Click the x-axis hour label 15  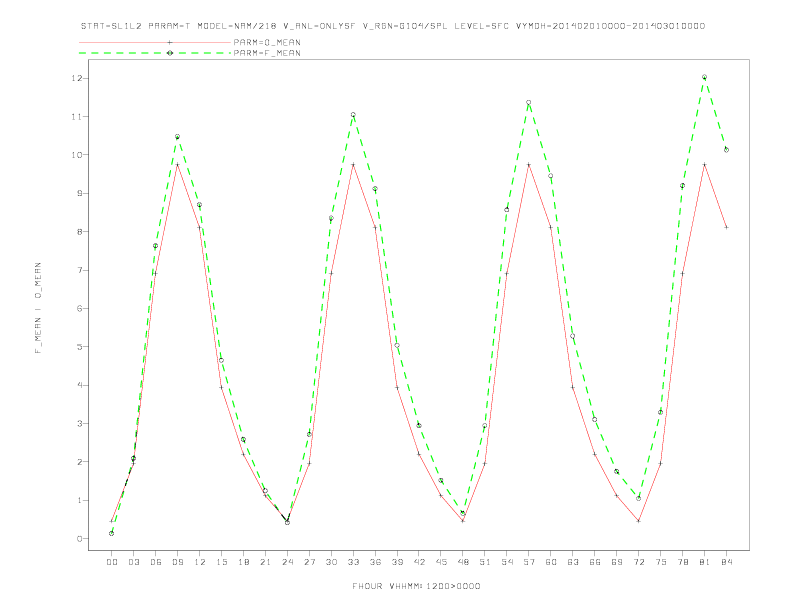coord(221,562)
